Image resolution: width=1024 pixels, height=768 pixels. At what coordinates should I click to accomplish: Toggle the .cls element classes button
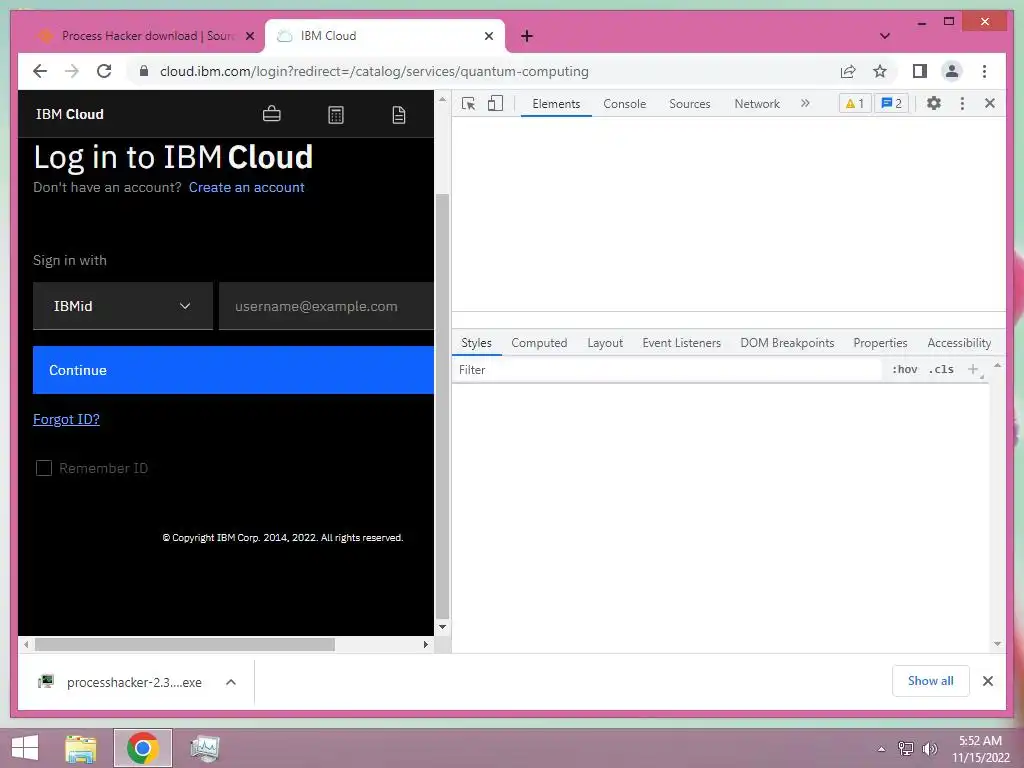pyautogui.click(x=941, y=370)
